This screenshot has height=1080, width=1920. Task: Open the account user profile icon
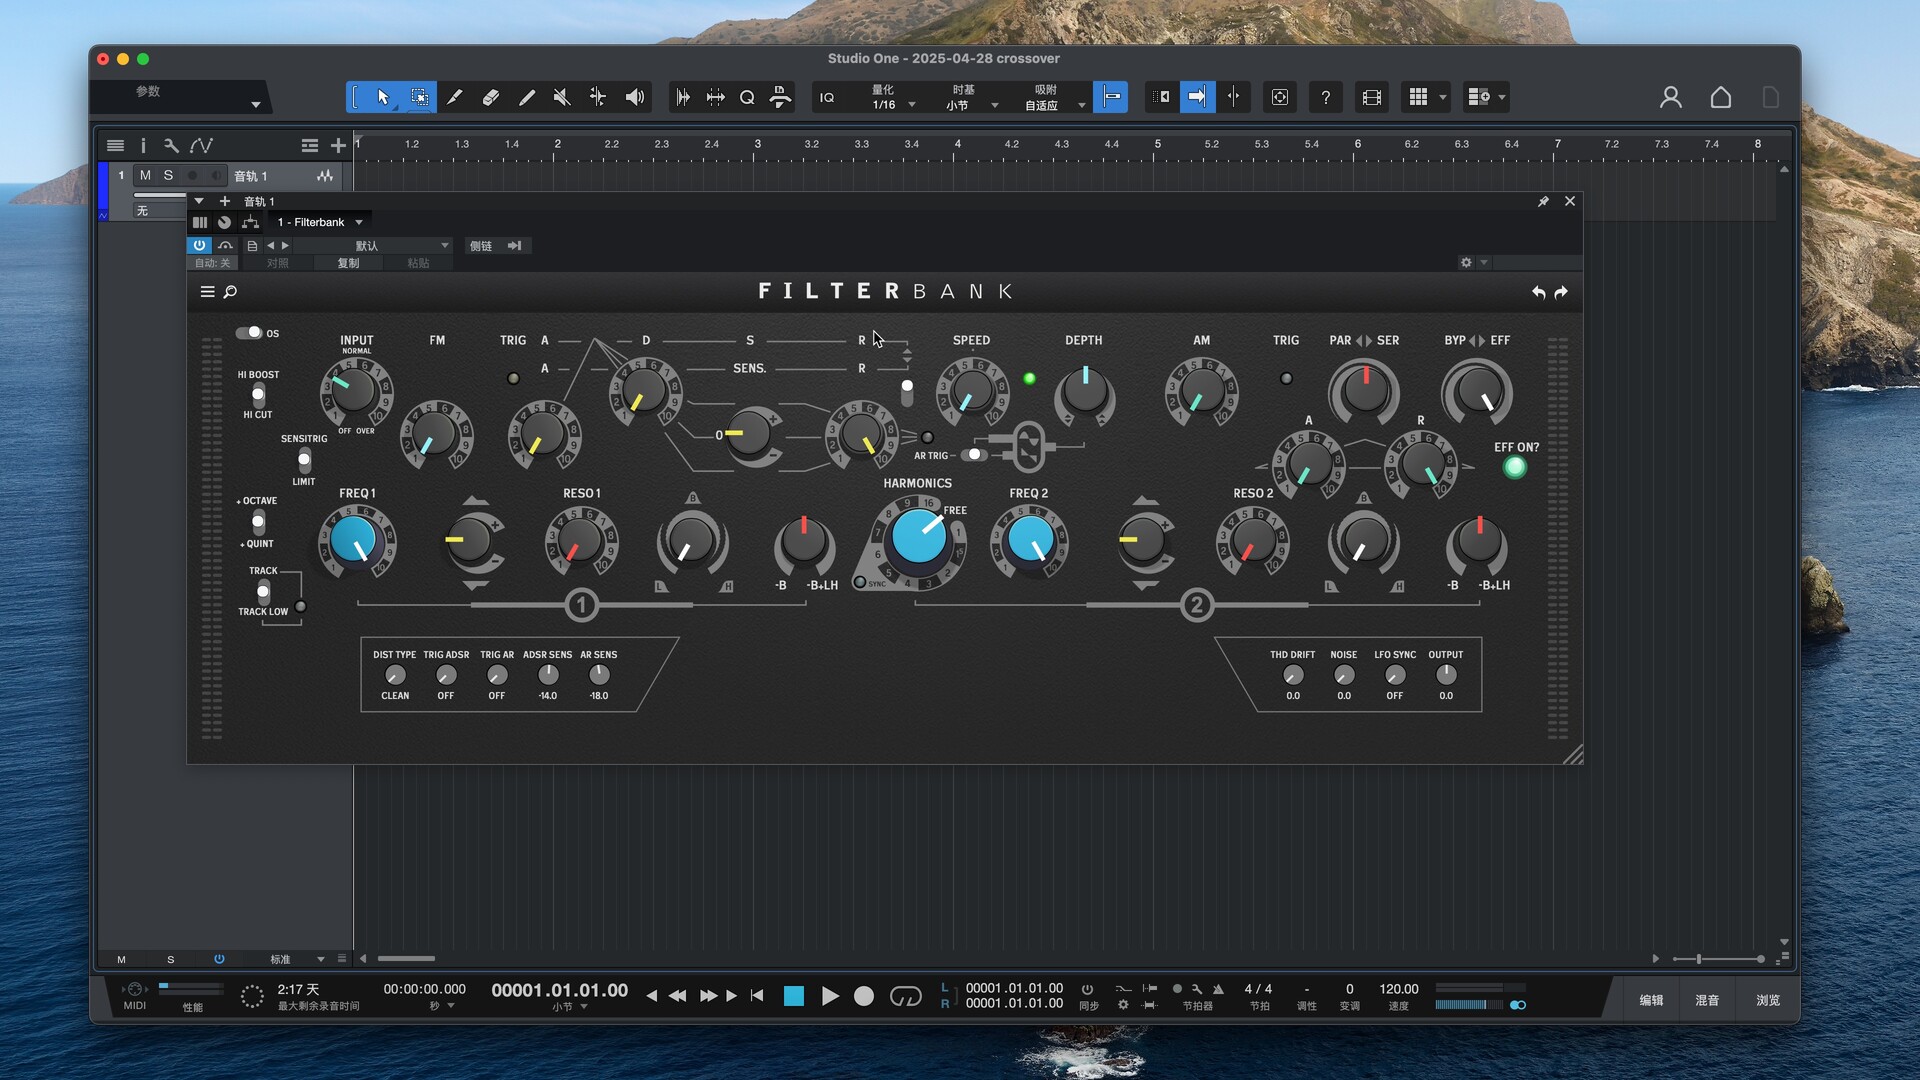pos(1670,97)
